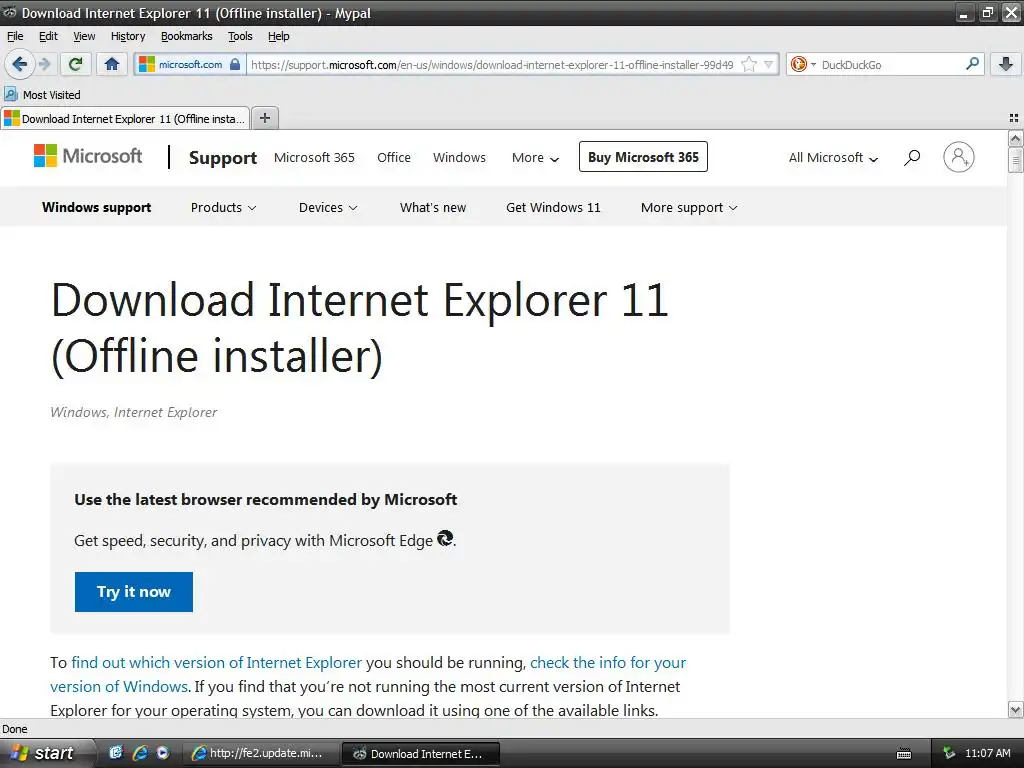Open the Windows support link

point(97,207)
